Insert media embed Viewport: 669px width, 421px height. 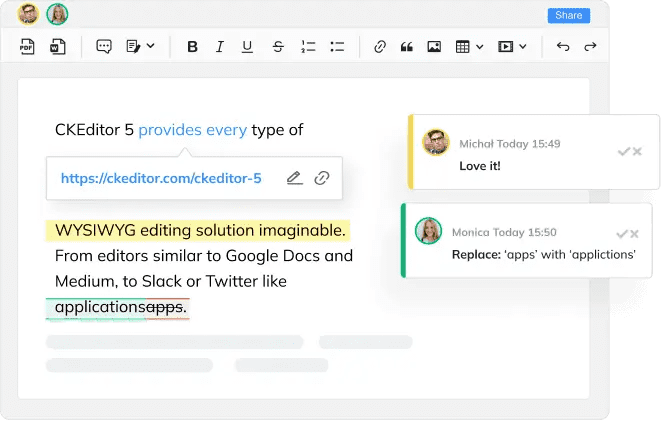506,46
